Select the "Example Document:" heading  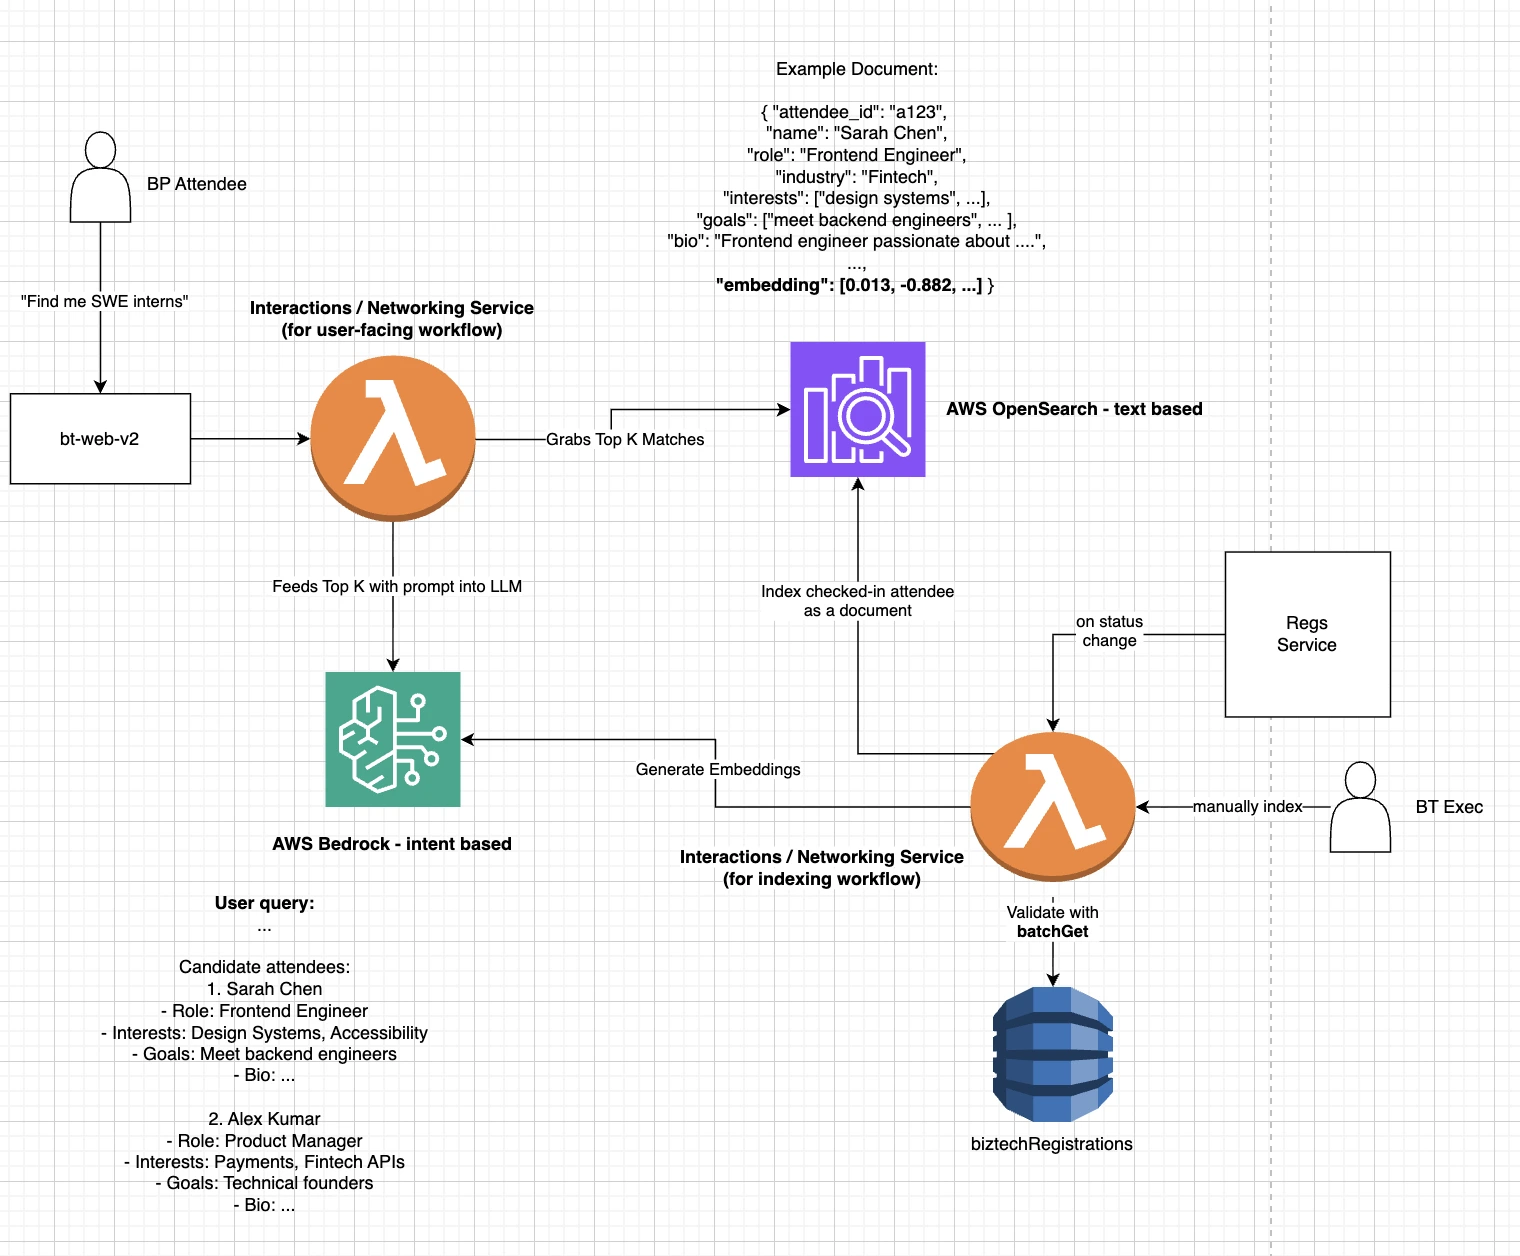(x=857, y=69)
